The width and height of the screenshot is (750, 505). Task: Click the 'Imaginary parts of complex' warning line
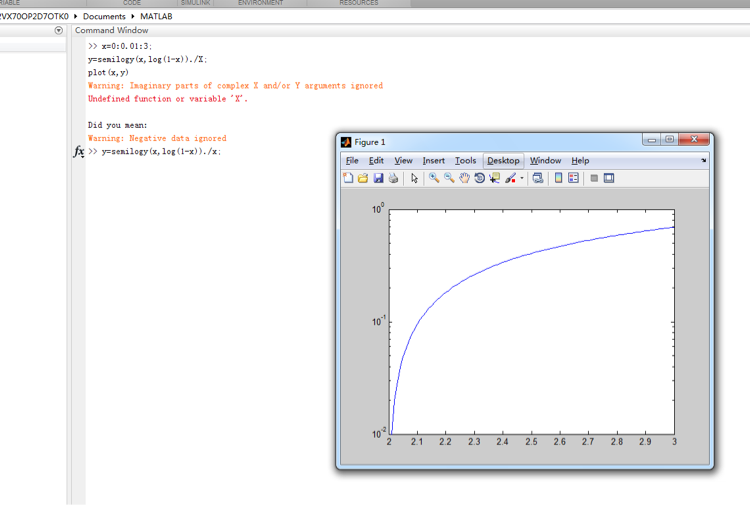coord(235,86)
